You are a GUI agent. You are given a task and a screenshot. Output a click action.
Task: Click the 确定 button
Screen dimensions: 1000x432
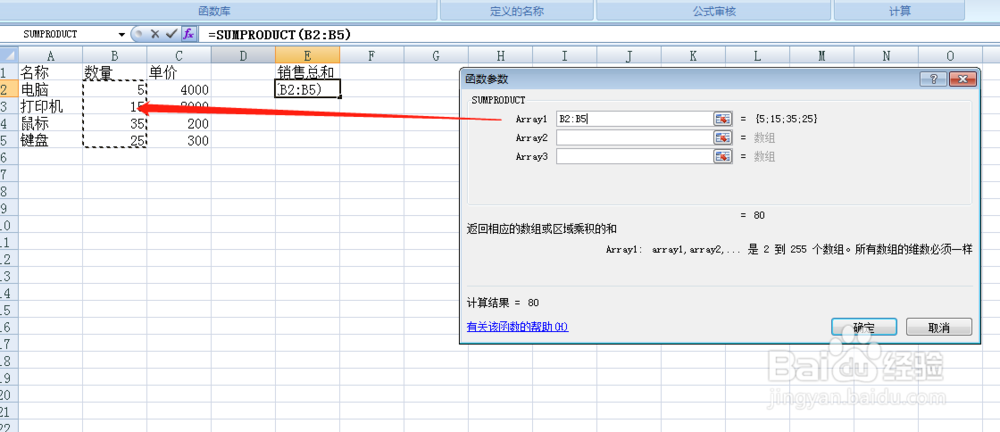[x=864, y=327]
